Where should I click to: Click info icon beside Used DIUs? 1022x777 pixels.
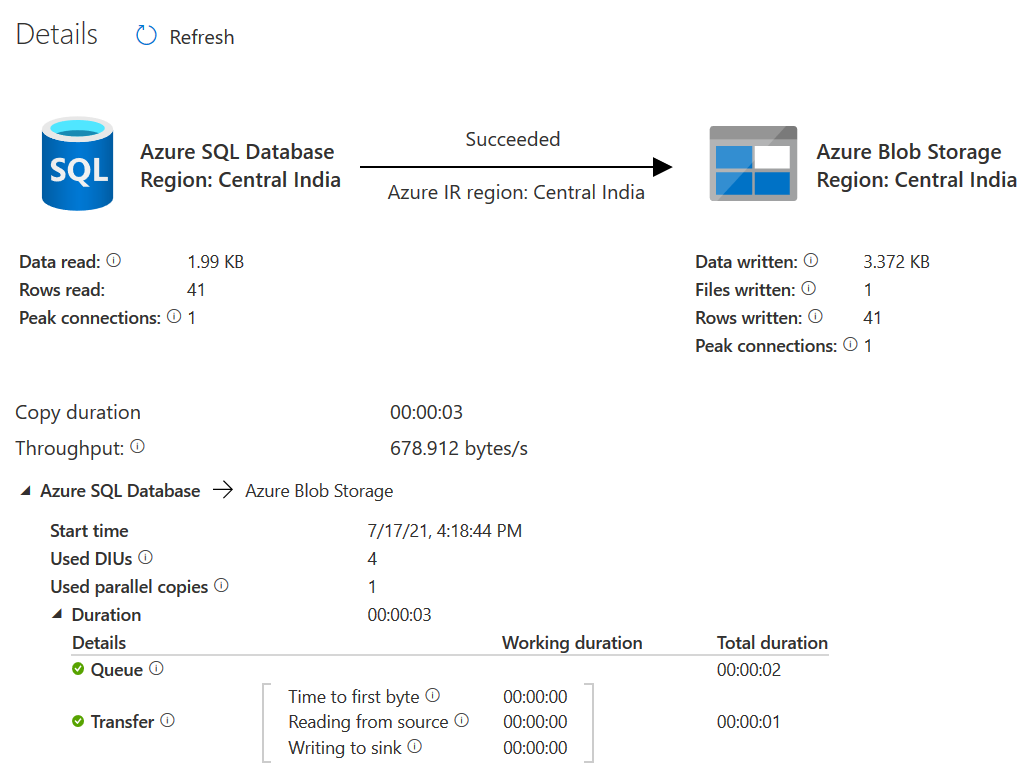coord(146,558)
